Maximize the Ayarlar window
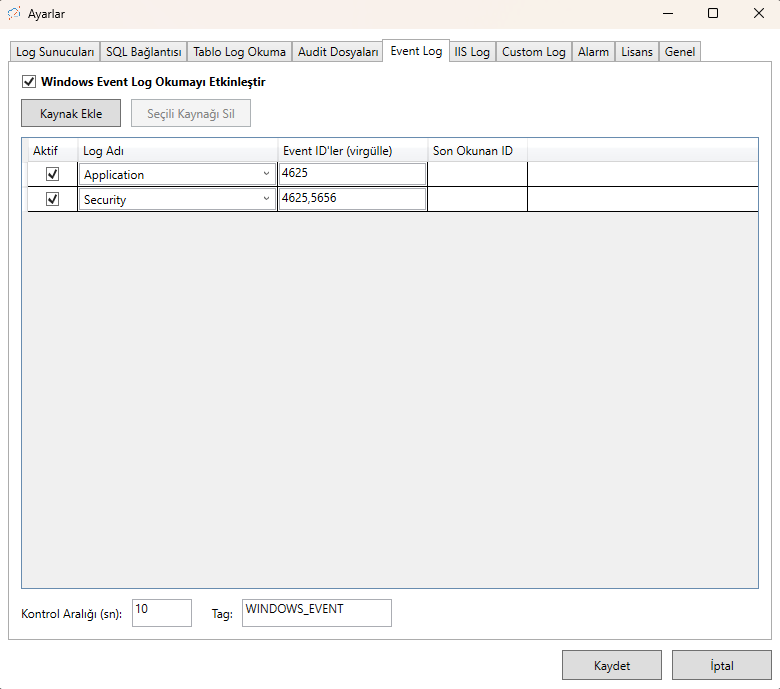Viewport: 780px width, 689px height. pos(713,13)
